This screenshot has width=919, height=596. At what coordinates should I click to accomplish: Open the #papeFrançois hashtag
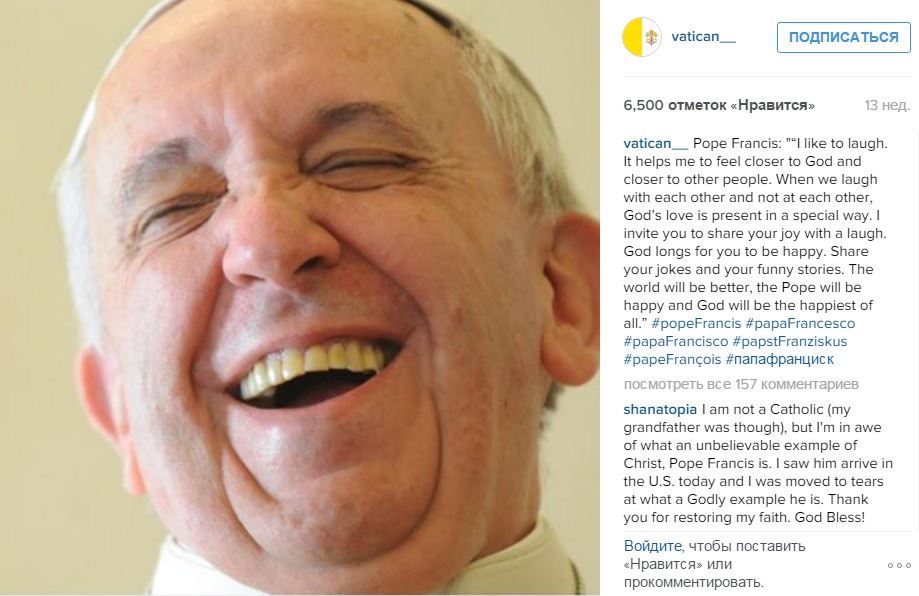pos(672,360)
